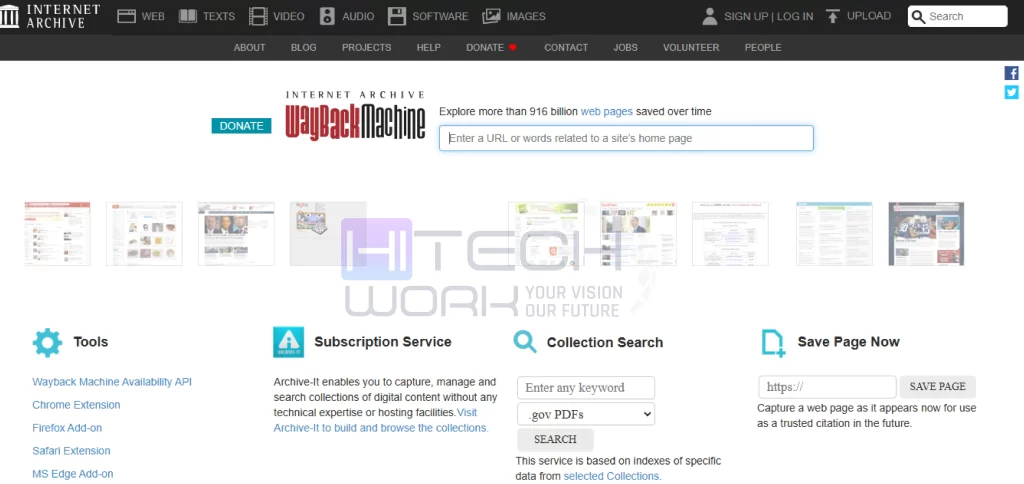Click the magnifier in top Search box

click(918, 17)
